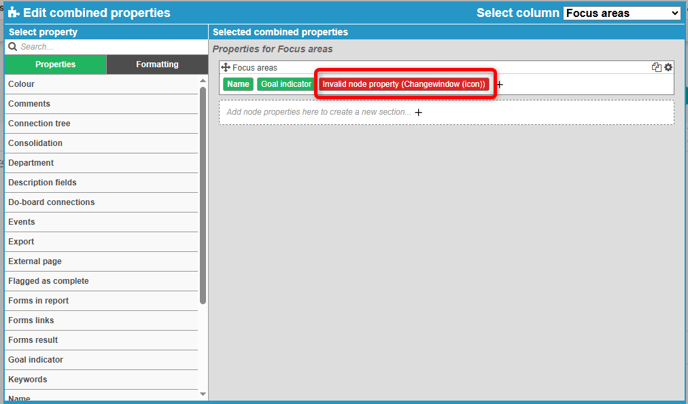Click the plus icon to create a new section
The height and width of the screenshot is (404, 688).
pos(418,112)
